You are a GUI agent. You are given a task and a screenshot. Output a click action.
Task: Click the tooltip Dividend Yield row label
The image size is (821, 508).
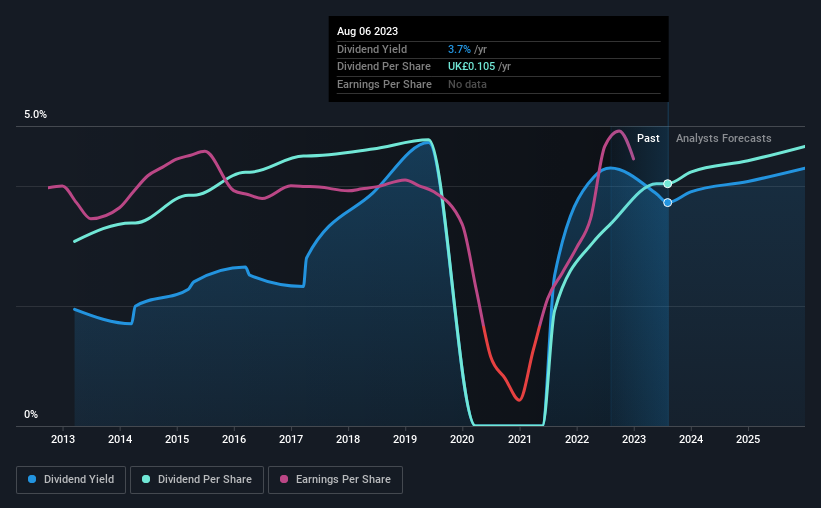[x=372, y=49]
